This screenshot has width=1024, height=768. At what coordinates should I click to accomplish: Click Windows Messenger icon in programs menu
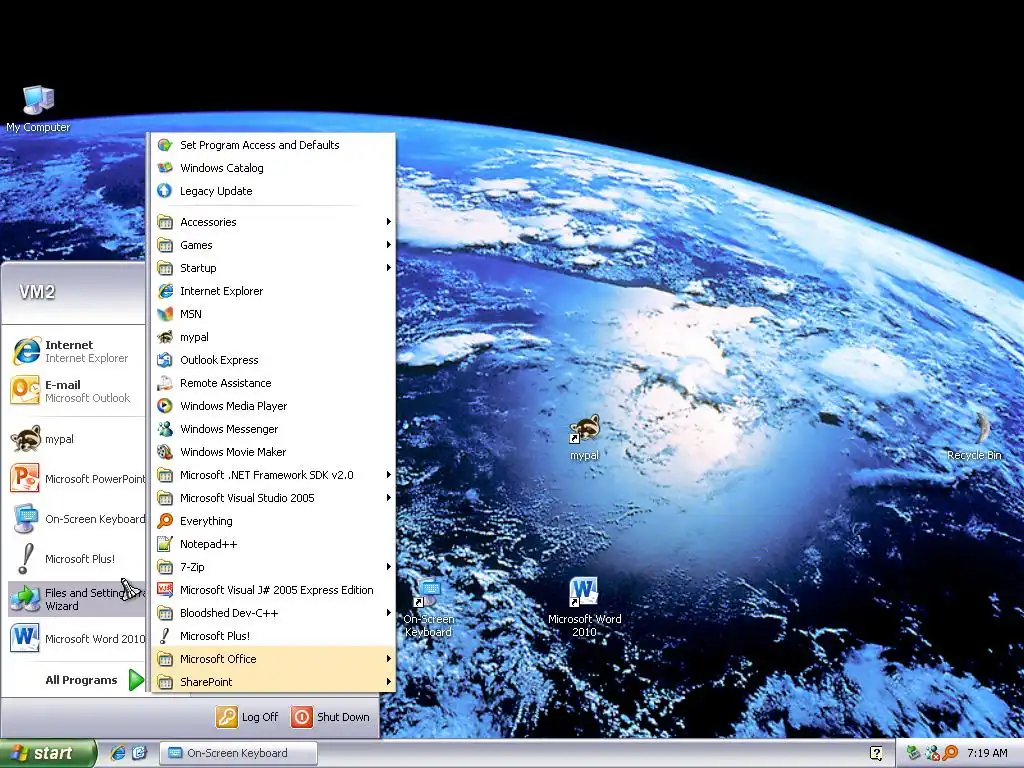[x=165, y=429]
